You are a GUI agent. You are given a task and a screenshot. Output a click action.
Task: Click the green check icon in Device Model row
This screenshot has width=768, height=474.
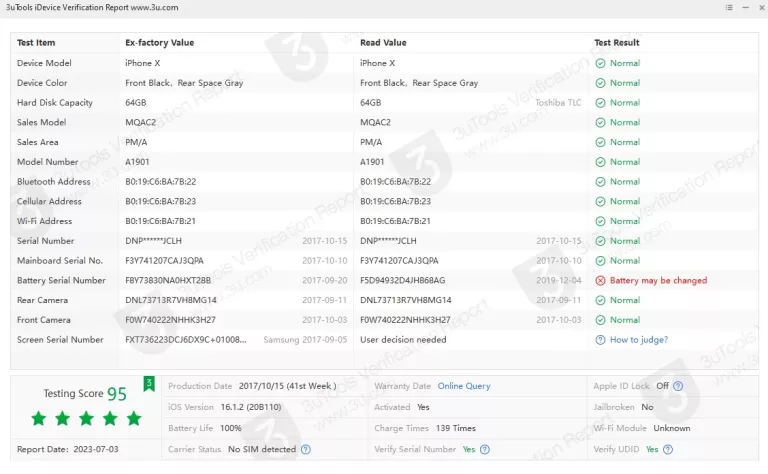pyautogui.click(x=600, y=63)
